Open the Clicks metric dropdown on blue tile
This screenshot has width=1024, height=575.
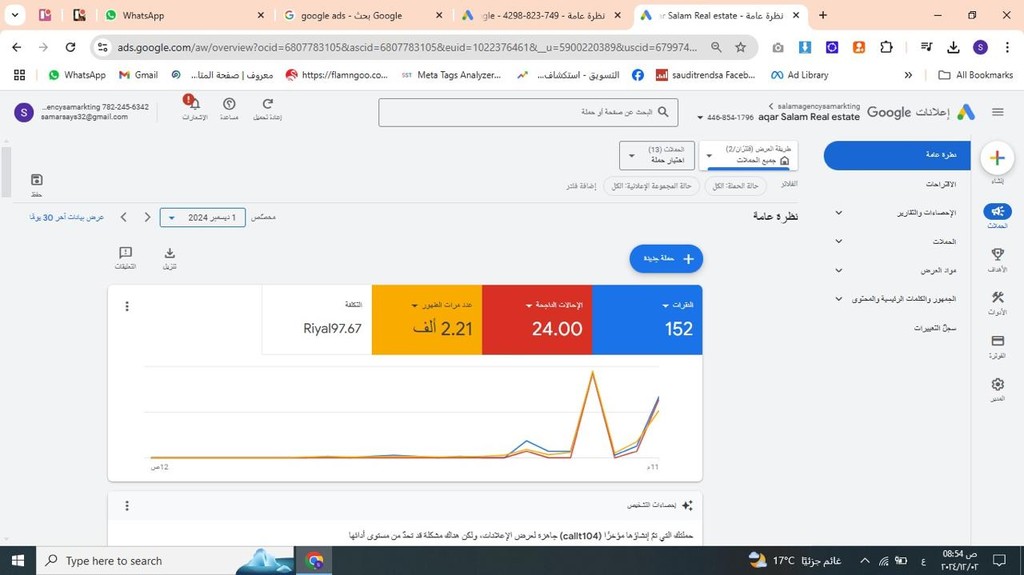tap(677, 305)
